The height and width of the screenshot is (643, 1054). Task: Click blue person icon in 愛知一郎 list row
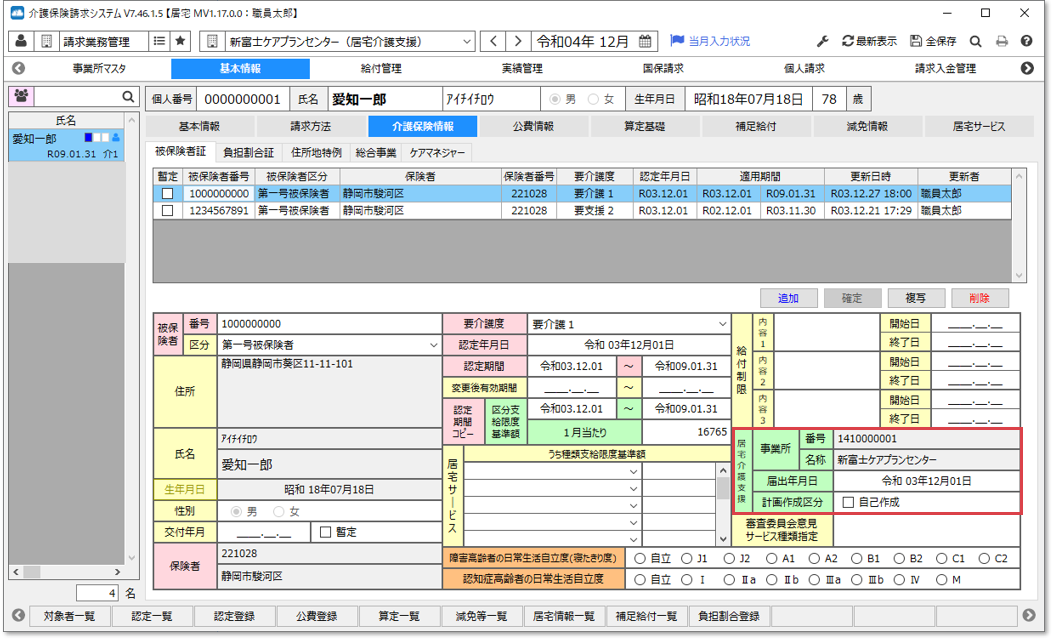(x=116, y=138)
